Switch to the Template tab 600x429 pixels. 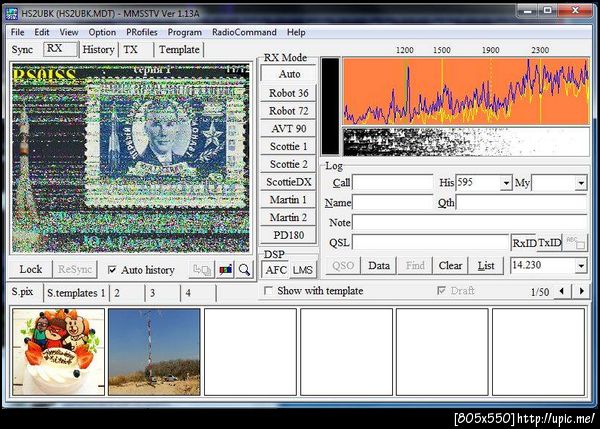(179, 50)
